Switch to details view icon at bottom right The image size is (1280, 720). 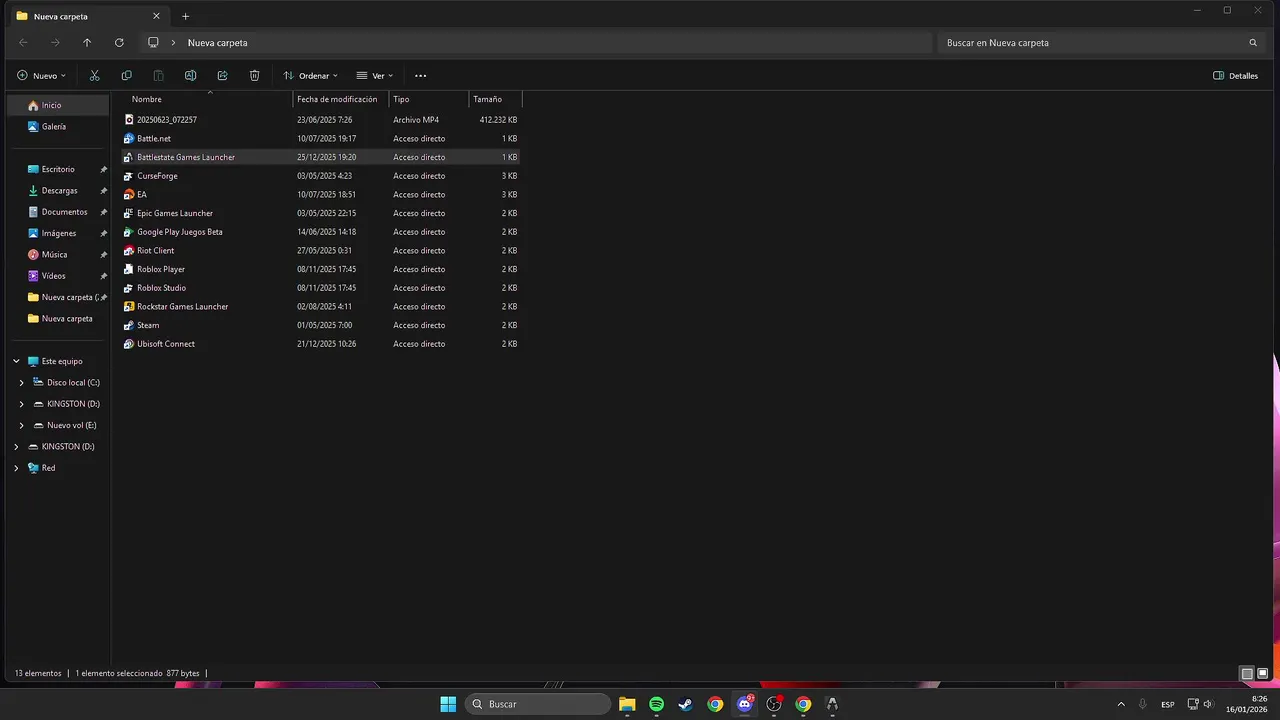click(x=1247, y=674)
